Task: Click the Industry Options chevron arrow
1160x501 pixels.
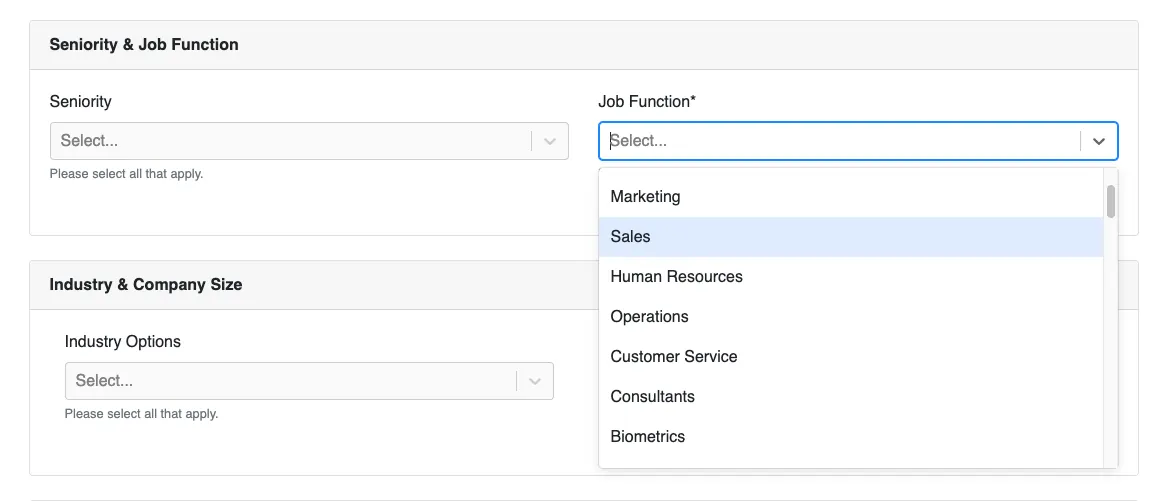Action: coord(535,381)
